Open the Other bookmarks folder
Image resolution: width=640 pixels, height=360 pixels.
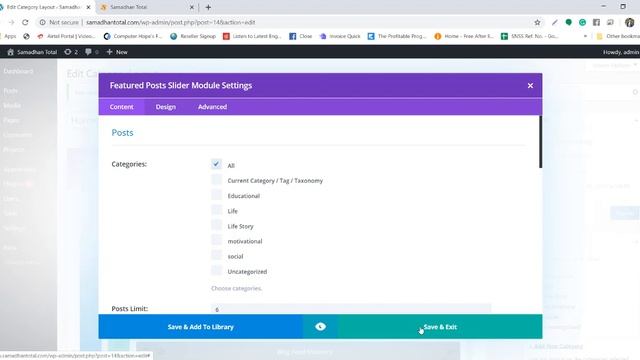[618, 36]
